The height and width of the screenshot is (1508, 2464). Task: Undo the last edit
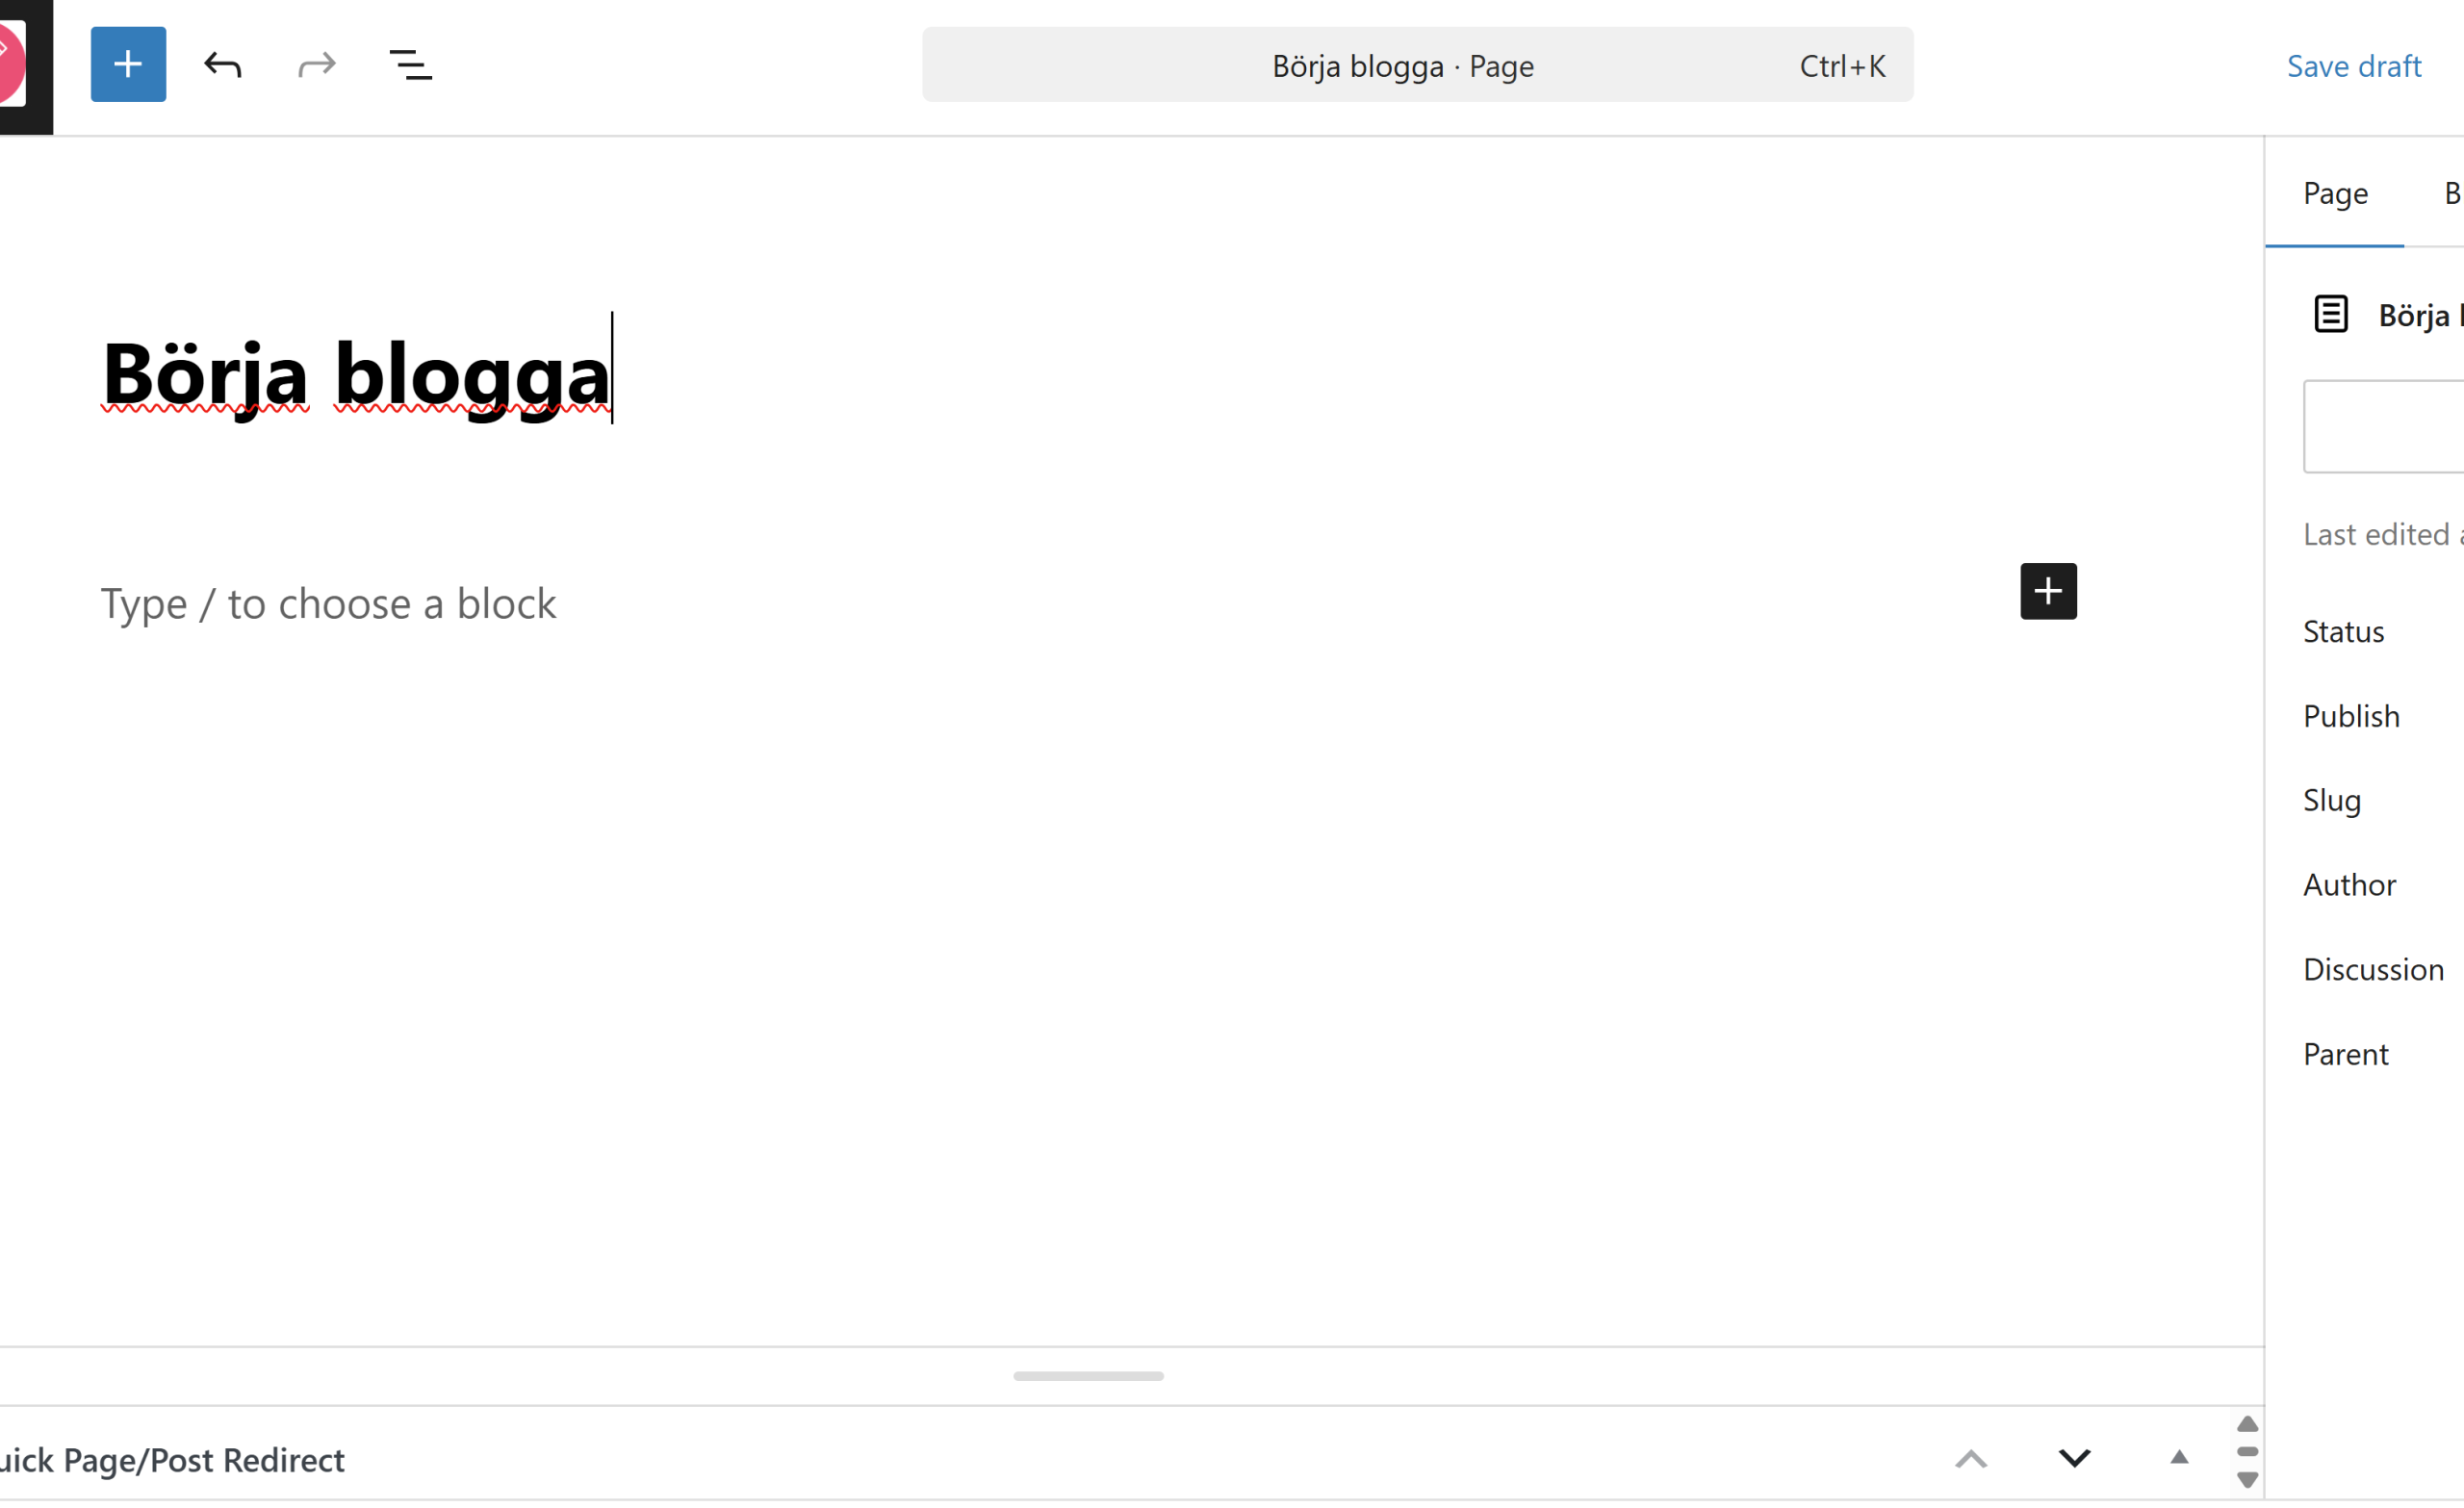222,66
